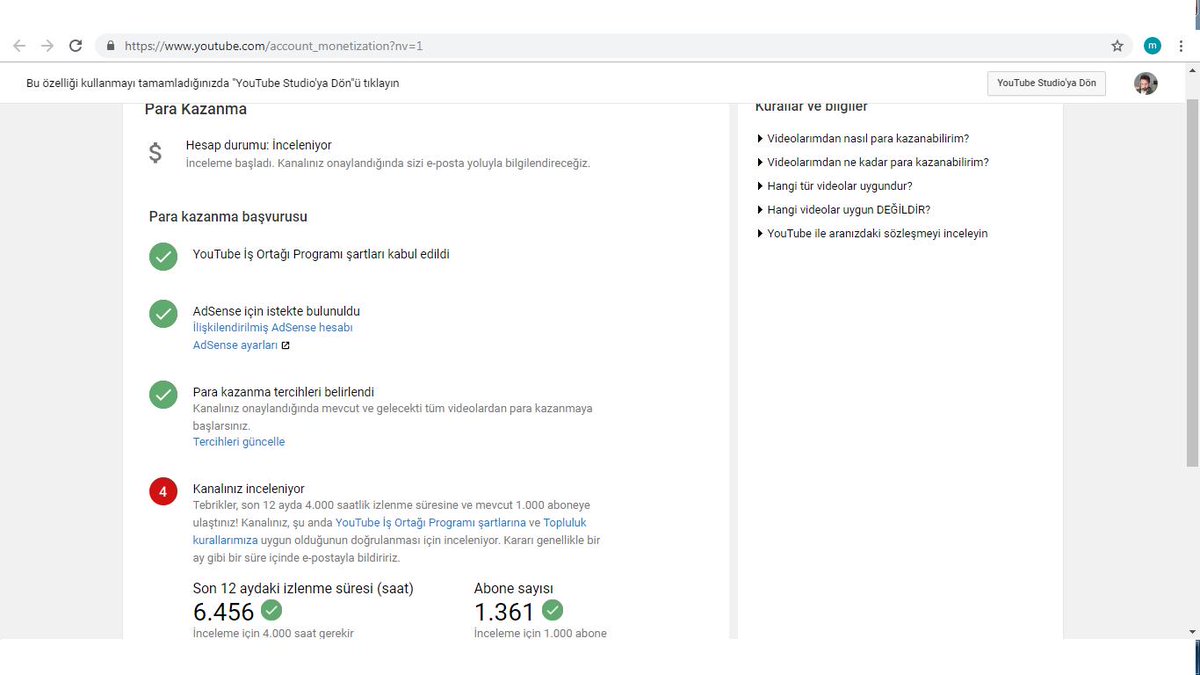Click the green check beside Para kazanma tercihleri
Viewport: 1200px width, 675px height.
(x=163, y=394)
